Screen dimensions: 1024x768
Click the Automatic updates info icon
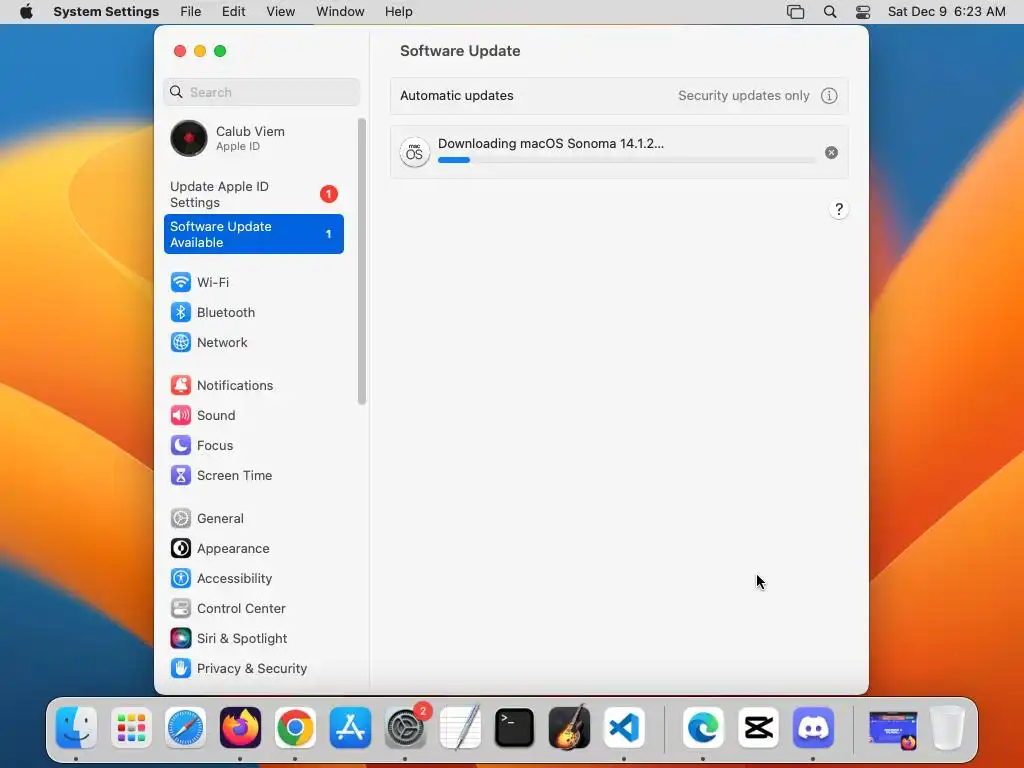pyautogui.click(x=829, y=96)
